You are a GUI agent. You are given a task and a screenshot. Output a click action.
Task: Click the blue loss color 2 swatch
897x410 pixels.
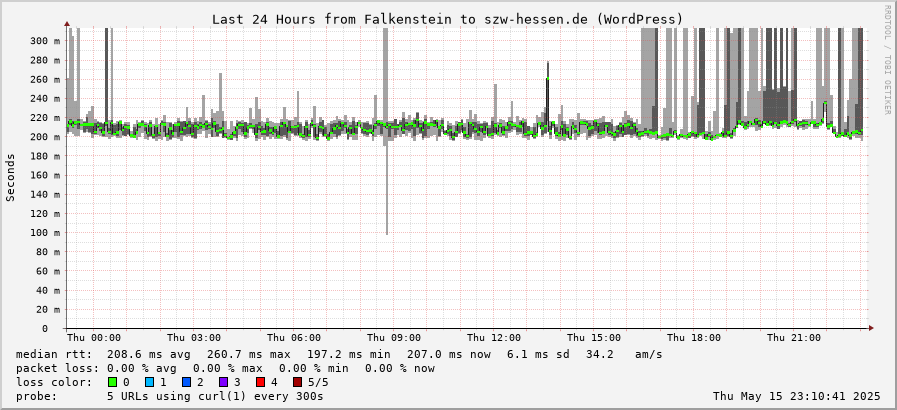click(186, 382)
